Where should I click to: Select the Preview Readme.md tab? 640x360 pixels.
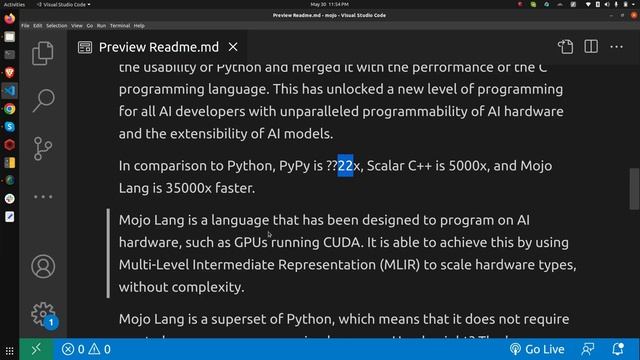(158, 47)
